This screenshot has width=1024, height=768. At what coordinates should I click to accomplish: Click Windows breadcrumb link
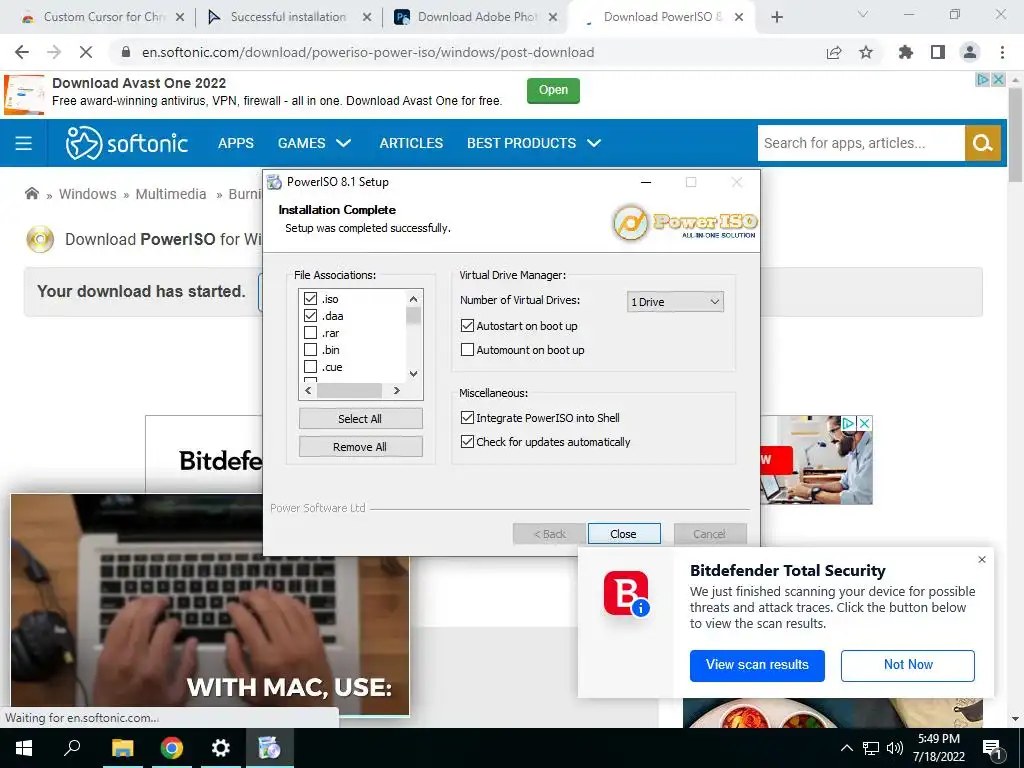[x=88, y=194]
